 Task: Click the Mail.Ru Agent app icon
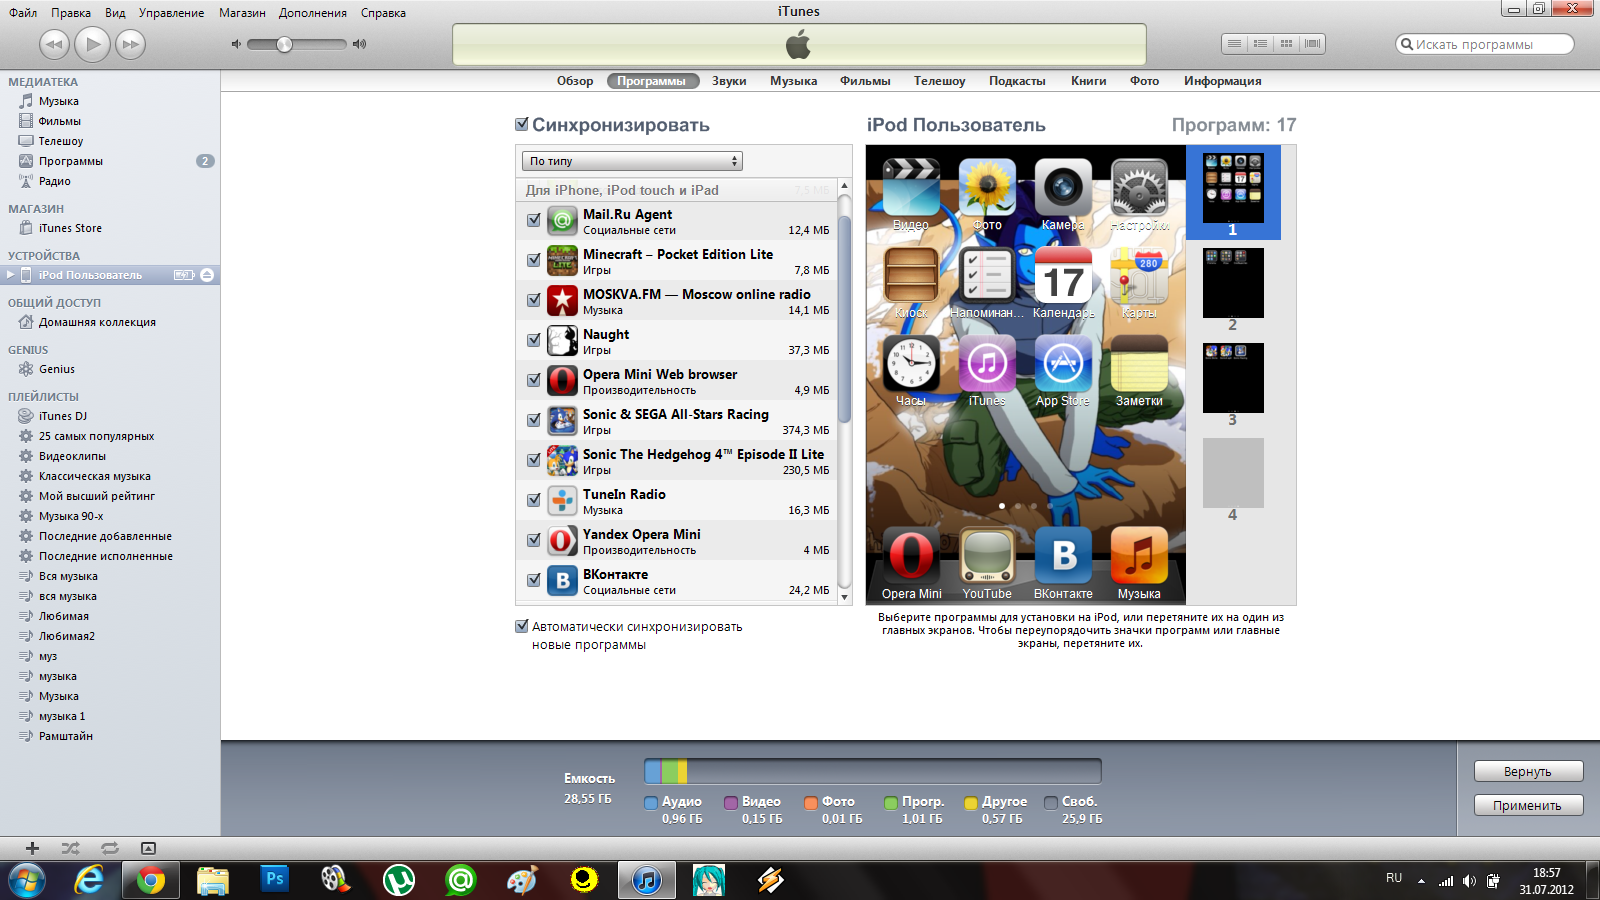coord(562,220)
